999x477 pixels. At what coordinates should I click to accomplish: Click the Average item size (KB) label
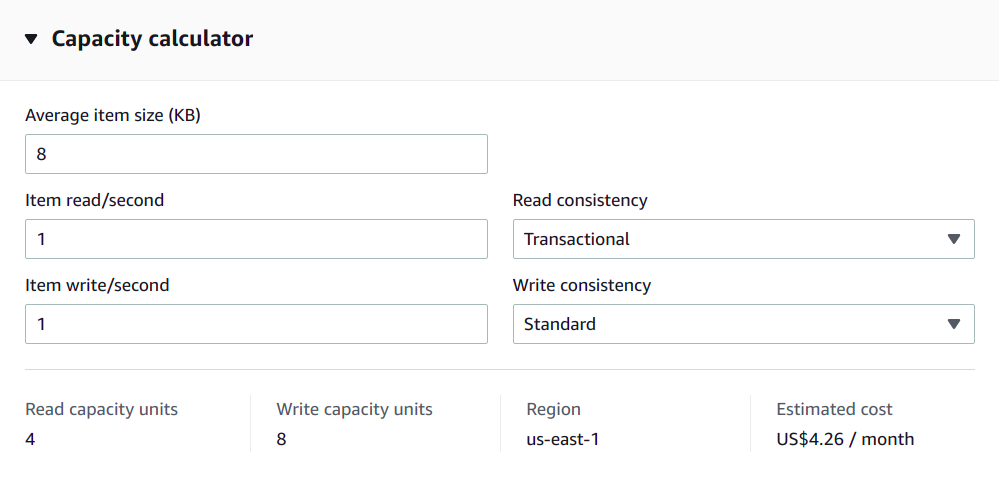click(113, 115)
